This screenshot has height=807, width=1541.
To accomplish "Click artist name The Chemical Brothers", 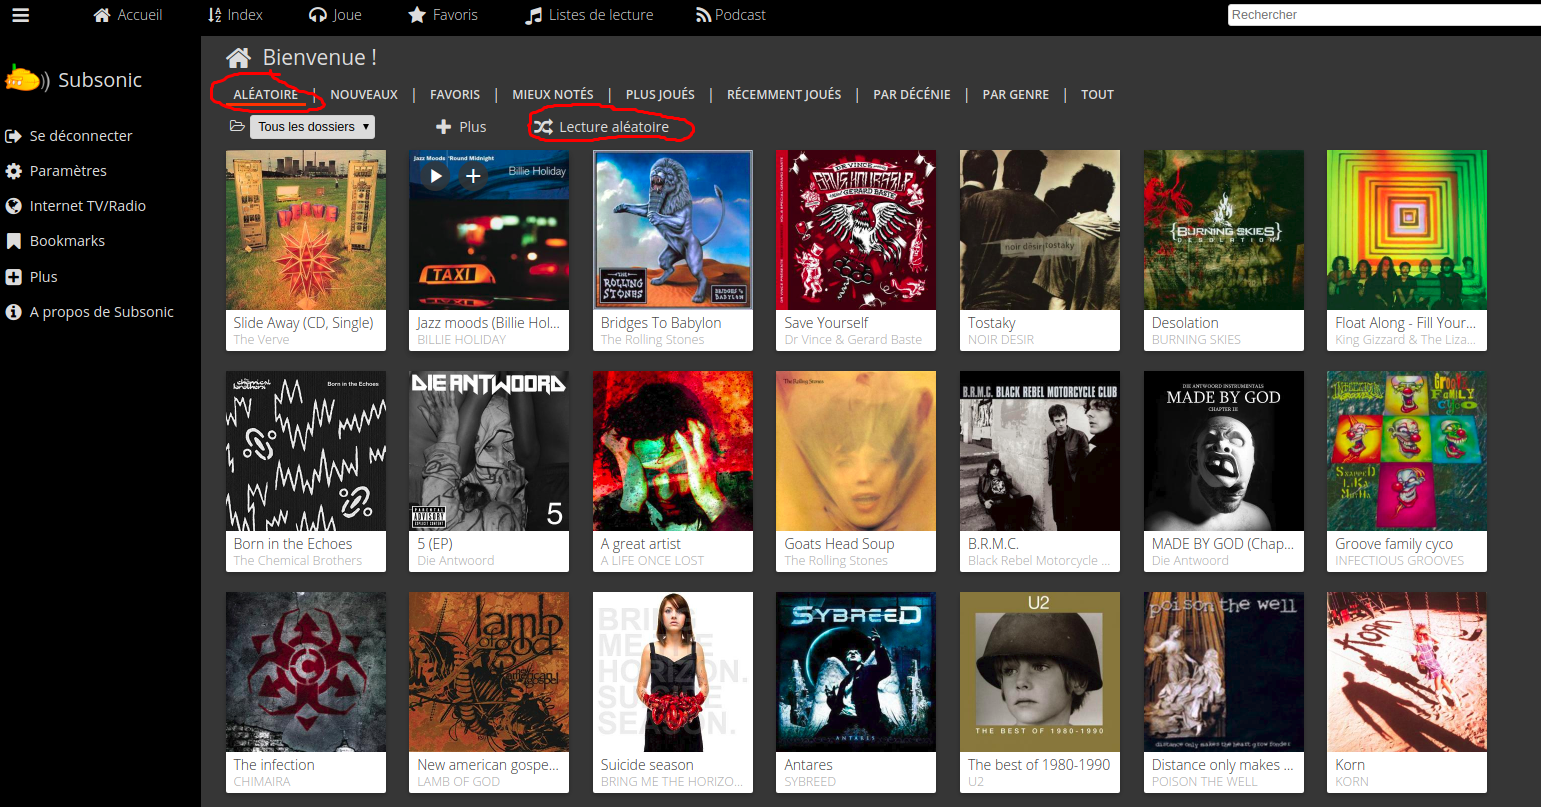I will pyautogui.click(x=298, y=561).
